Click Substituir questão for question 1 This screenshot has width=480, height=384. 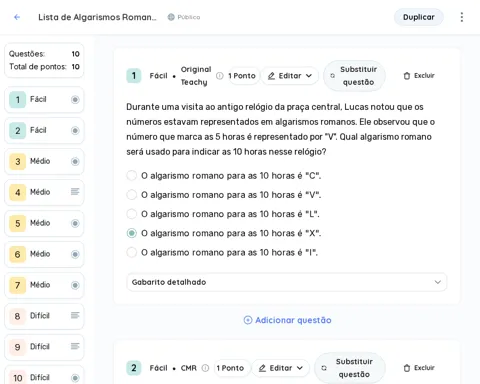[354, 76]
